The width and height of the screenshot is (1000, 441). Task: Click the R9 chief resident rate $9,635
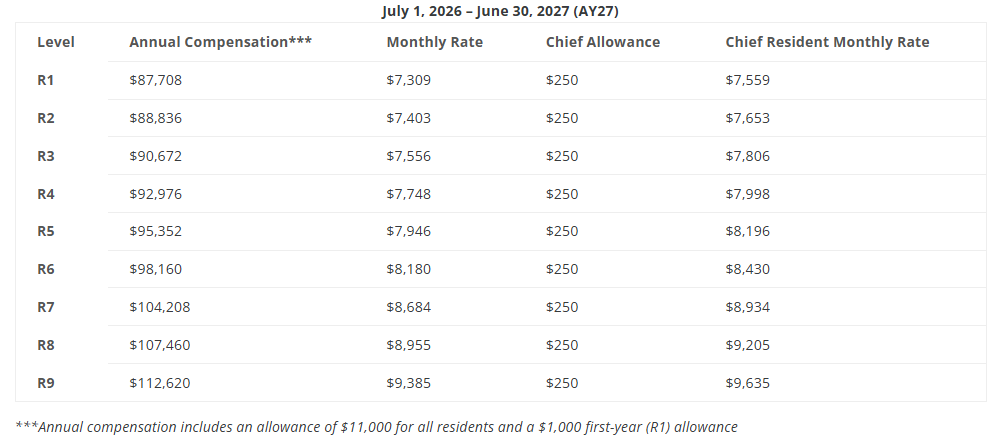tap(748, 383)
